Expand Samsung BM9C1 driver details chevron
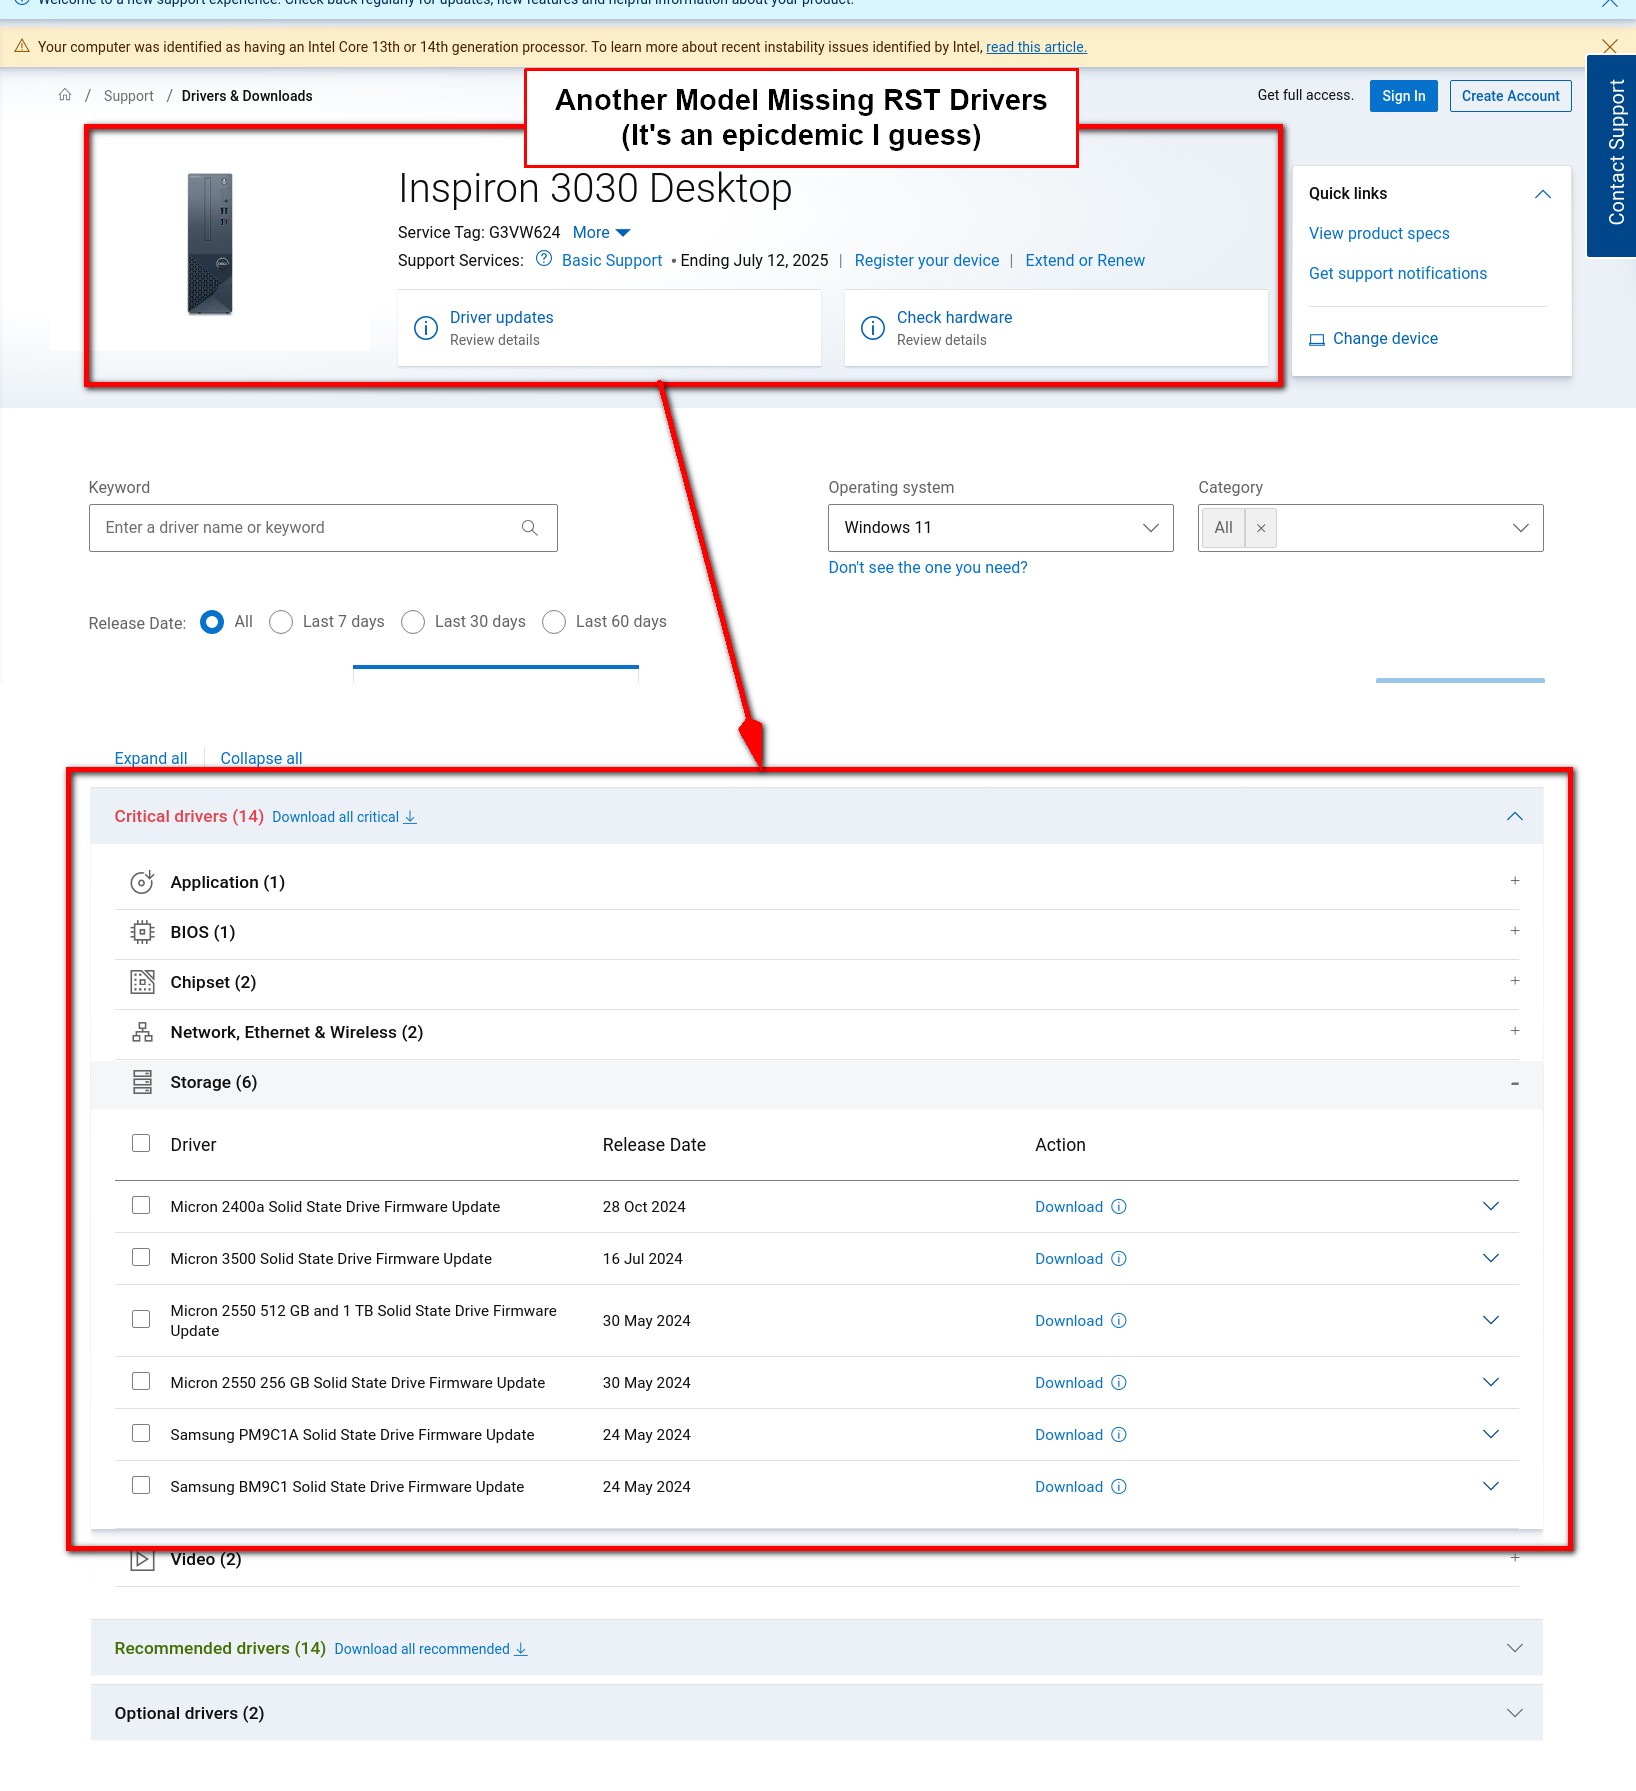Screen dimensions: 1636x1791 1490,1486
